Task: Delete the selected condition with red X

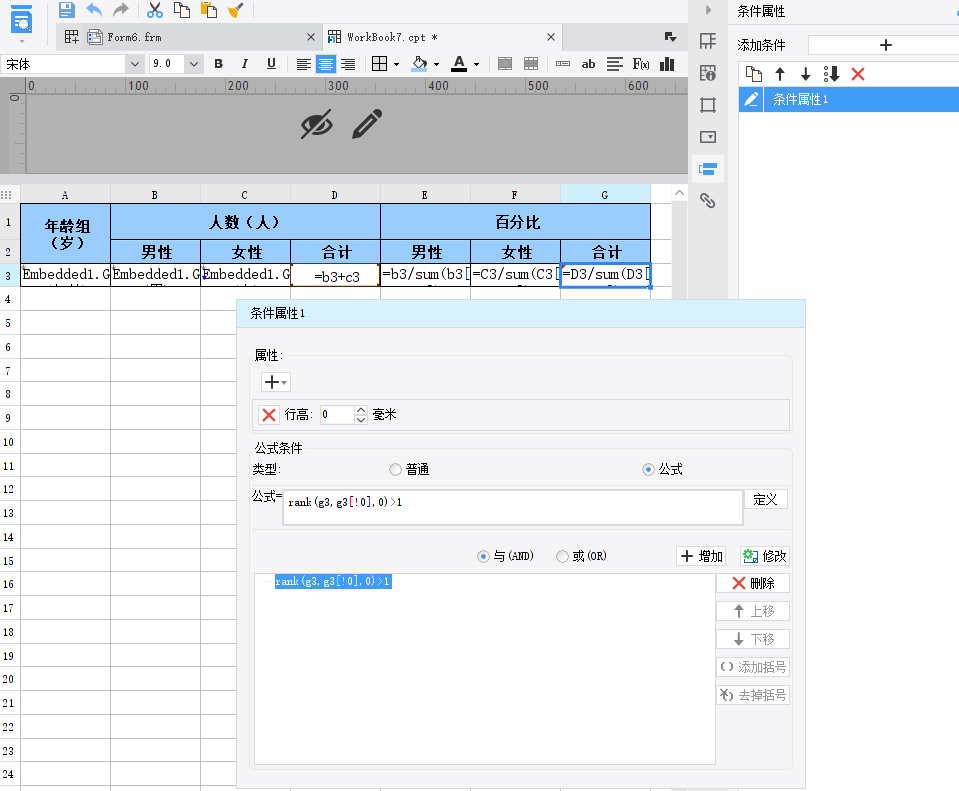Action: coord(858,74)
